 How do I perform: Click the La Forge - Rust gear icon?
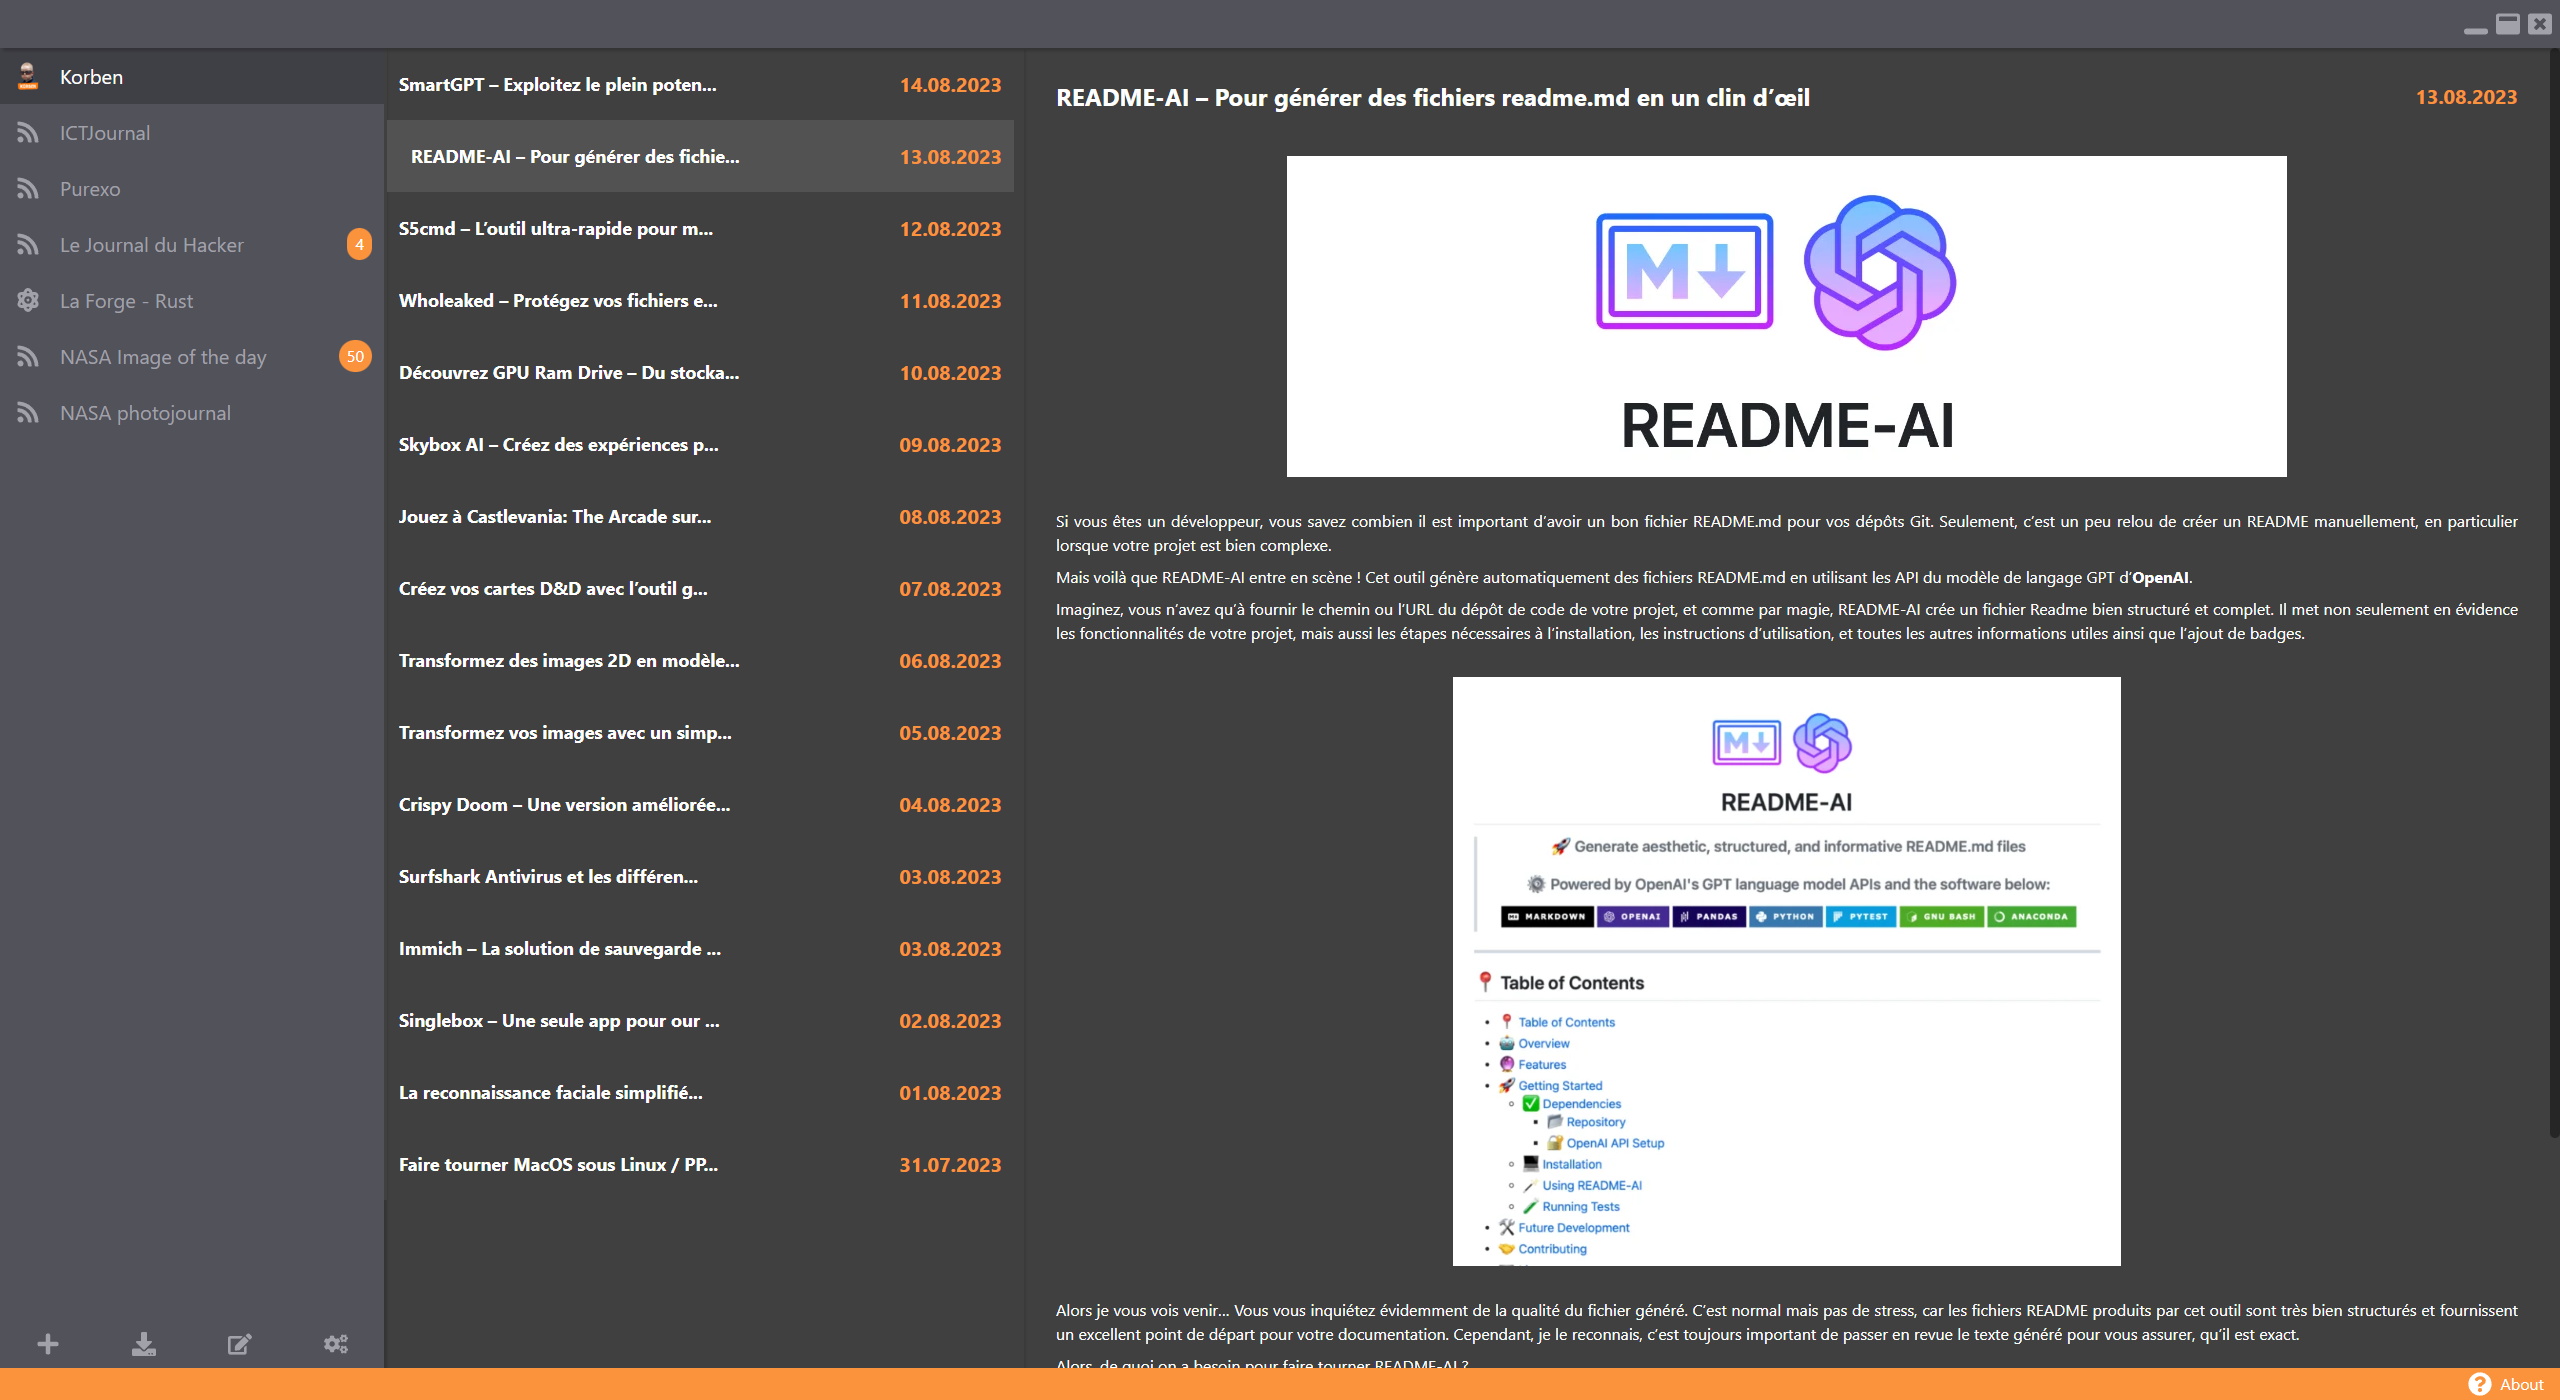[28, 300]
